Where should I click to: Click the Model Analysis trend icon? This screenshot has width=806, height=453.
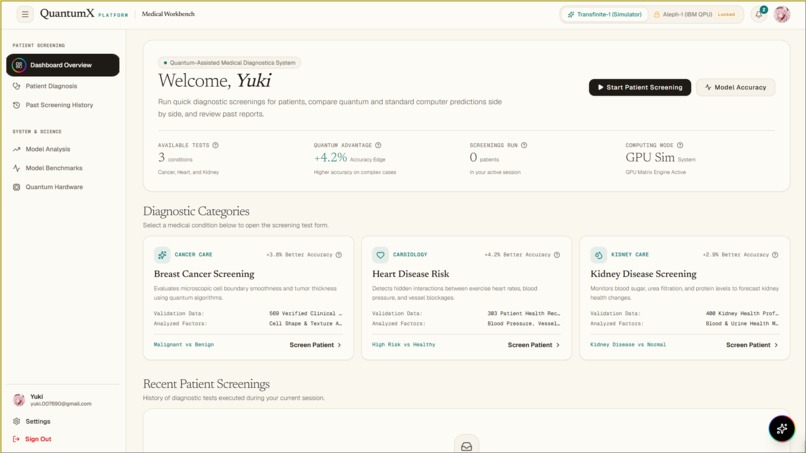click(x=16, y=149)
